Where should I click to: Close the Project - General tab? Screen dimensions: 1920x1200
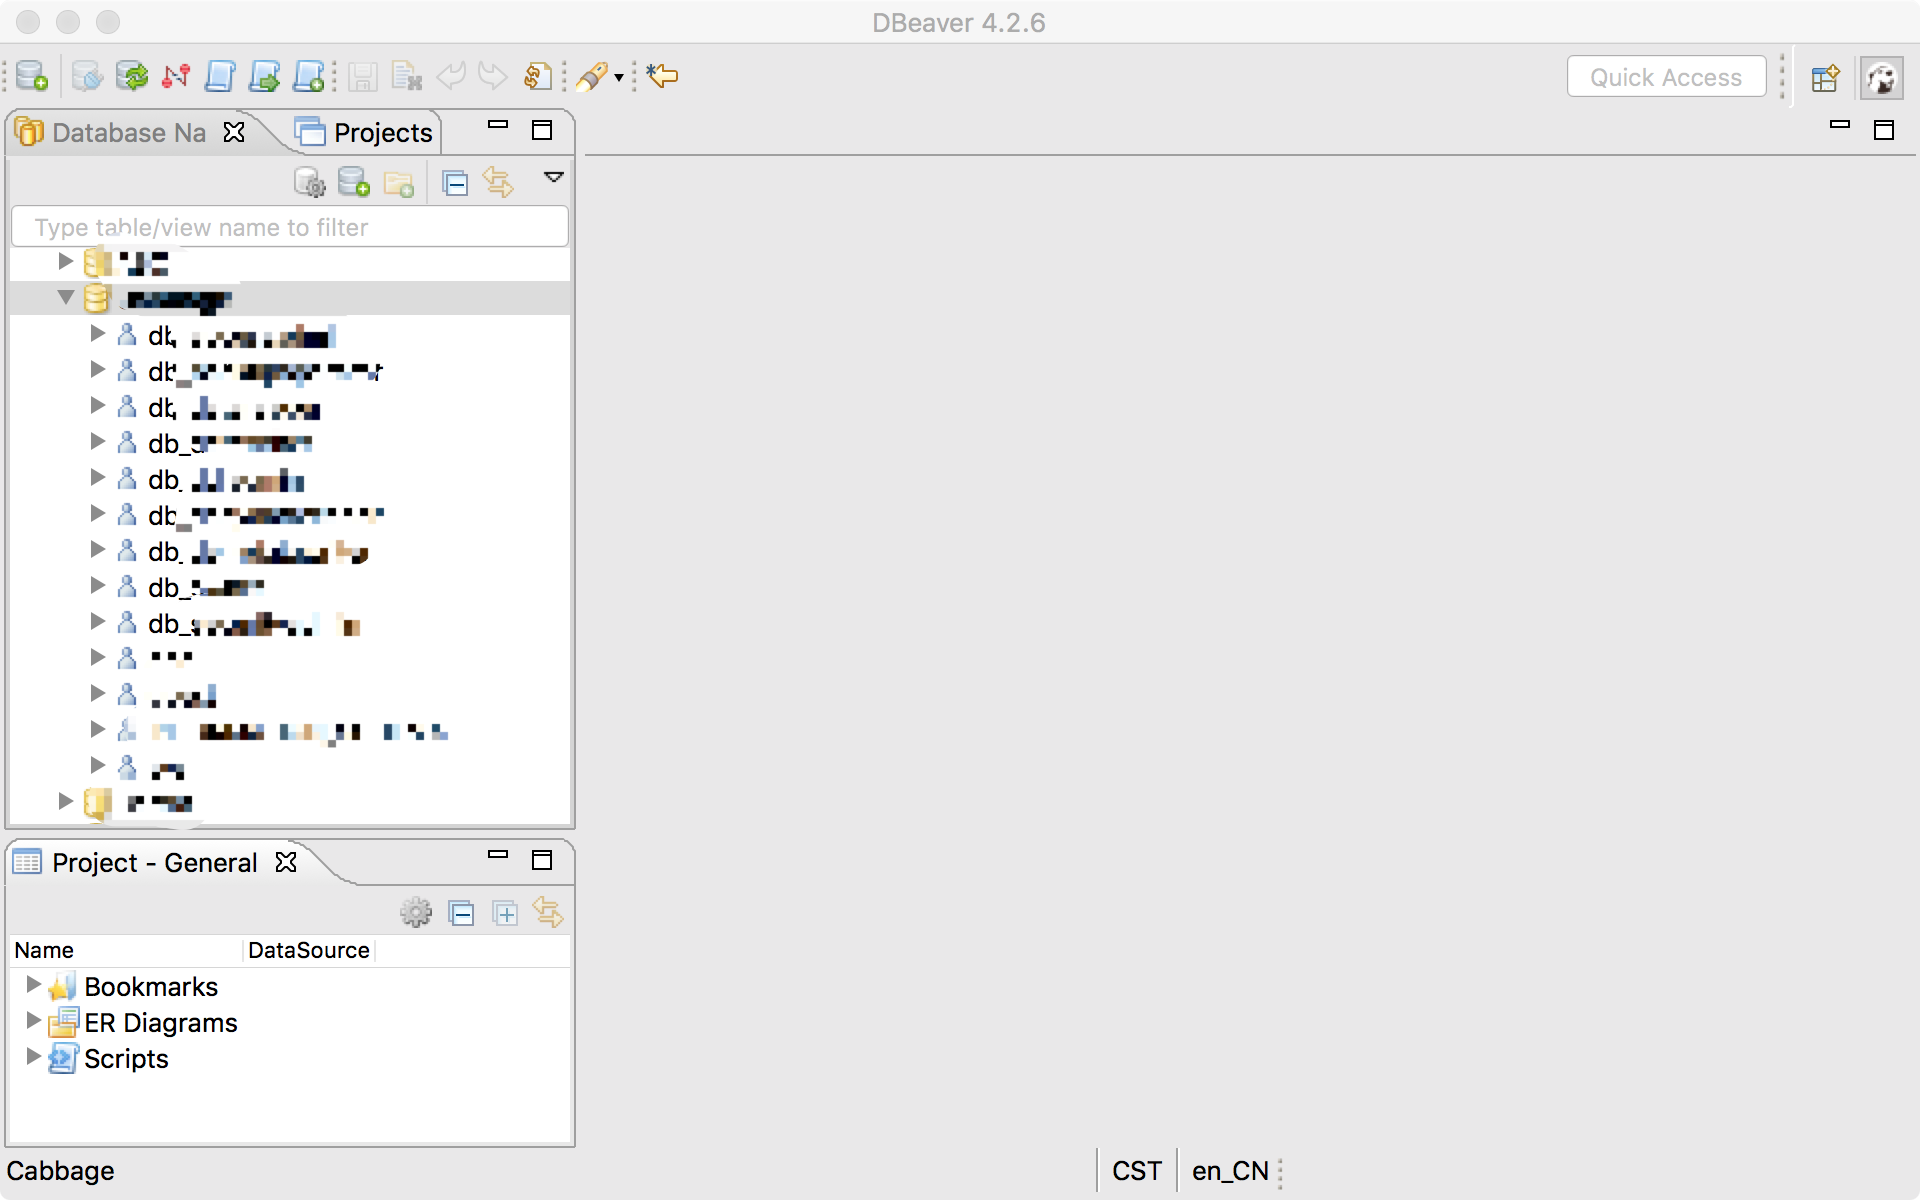(x=286, y=862)
